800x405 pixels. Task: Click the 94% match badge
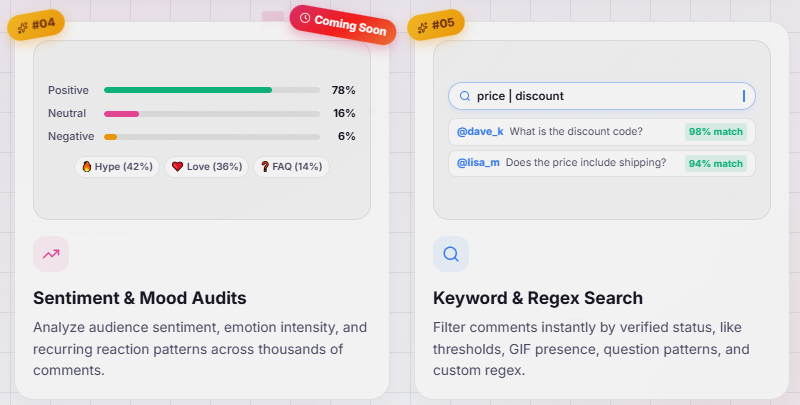[x=716, y=163]
